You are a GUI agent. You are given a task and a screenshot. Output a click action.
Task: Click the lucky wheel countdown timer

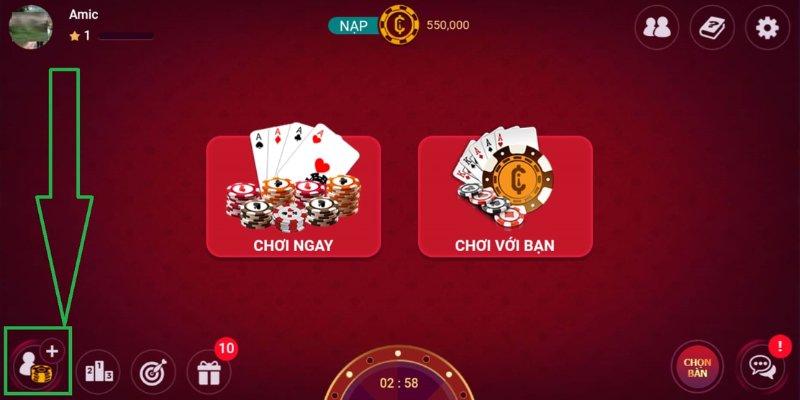[x=399, y=383]
